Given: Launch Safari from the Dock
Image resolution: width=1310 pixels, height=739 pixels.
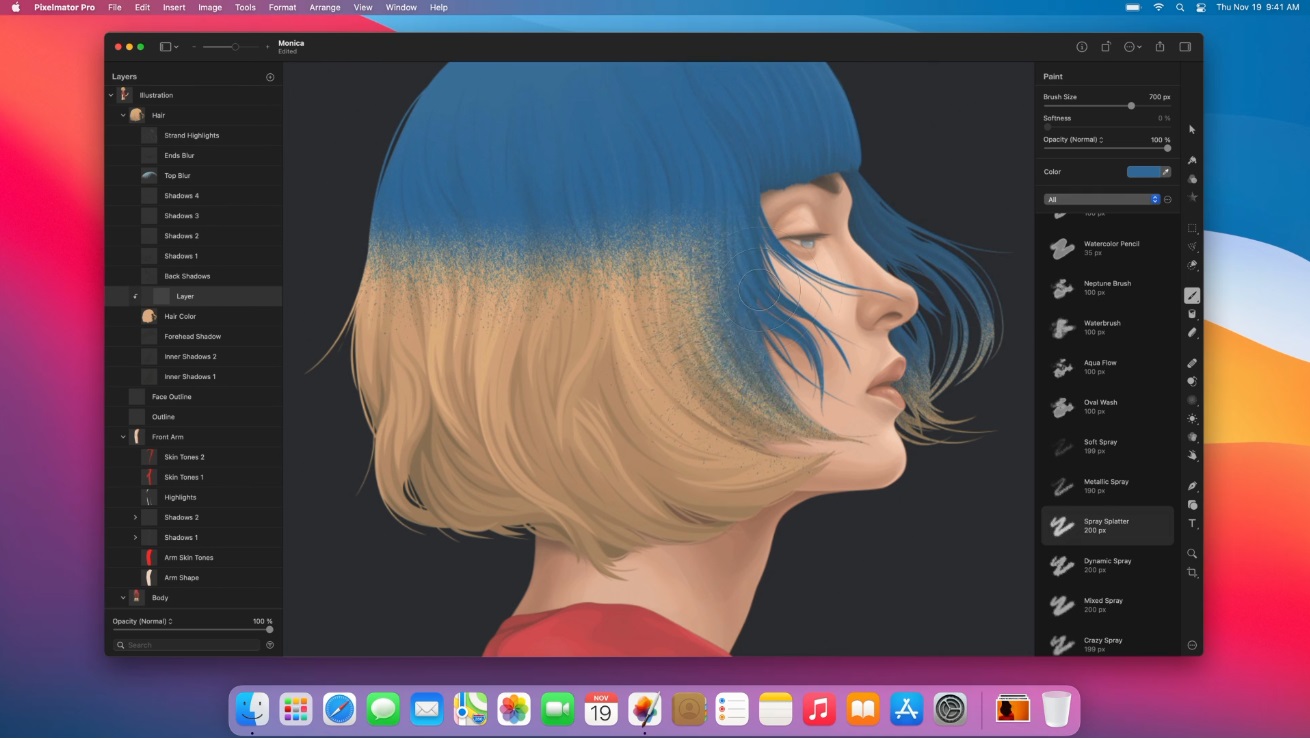Looking at the screenshot, I should (x=339, y=710).
